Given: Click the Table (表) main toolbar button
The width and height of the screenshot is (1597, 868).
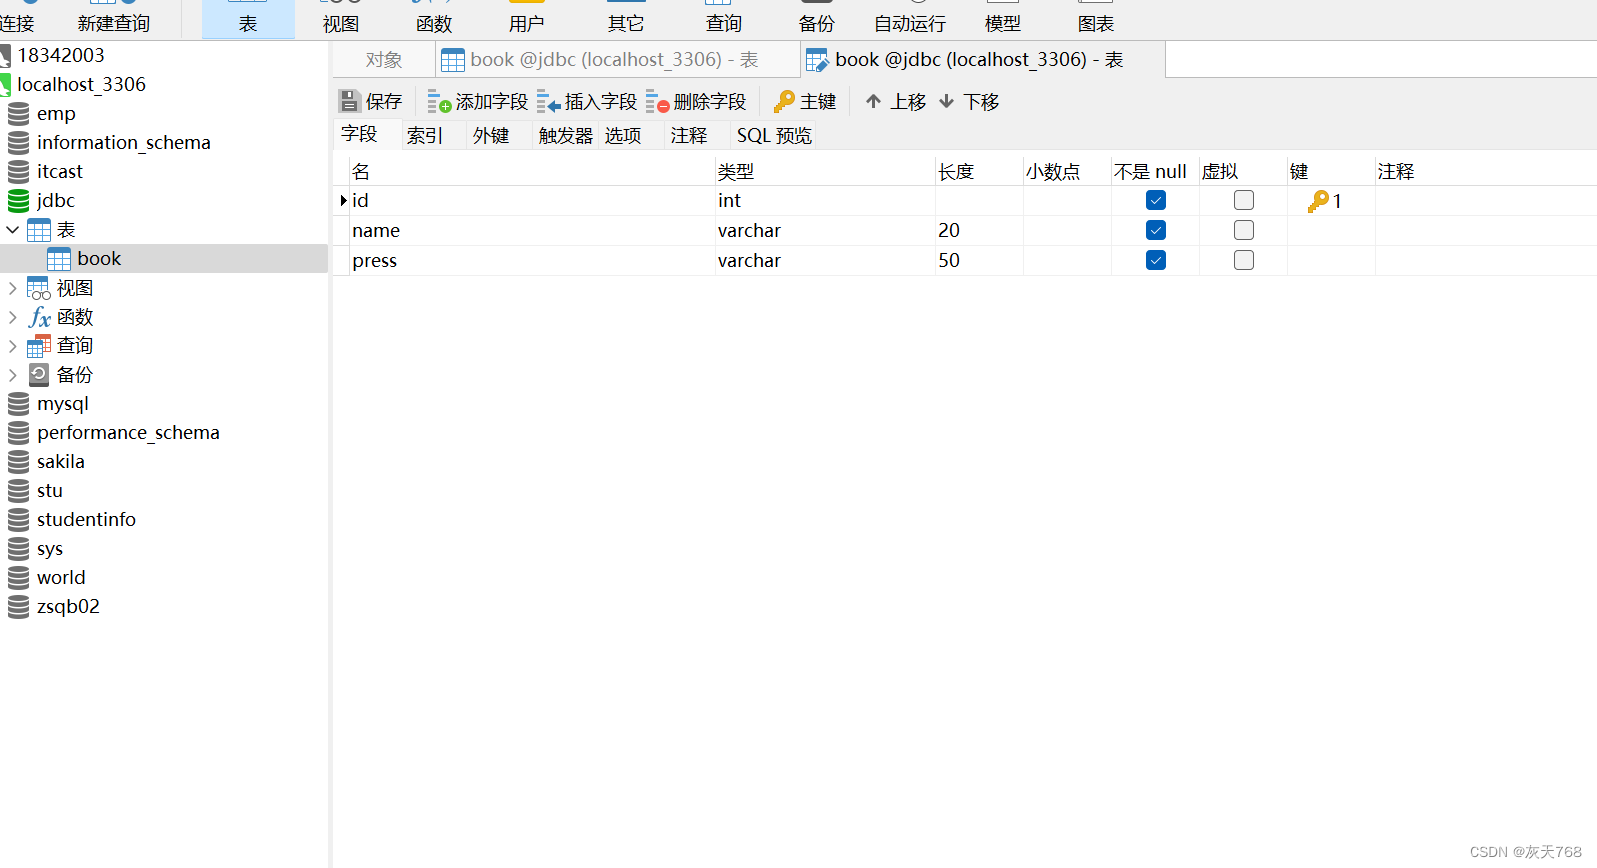Looking at the screenshot, I should point(248,20).
